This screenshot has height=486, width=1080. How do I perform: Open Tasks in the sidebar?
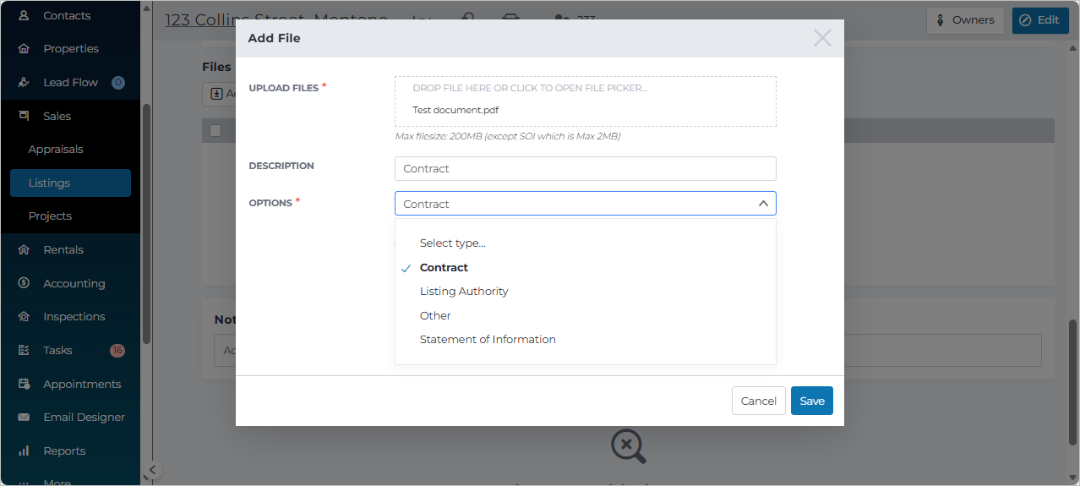tap(58, 350)
